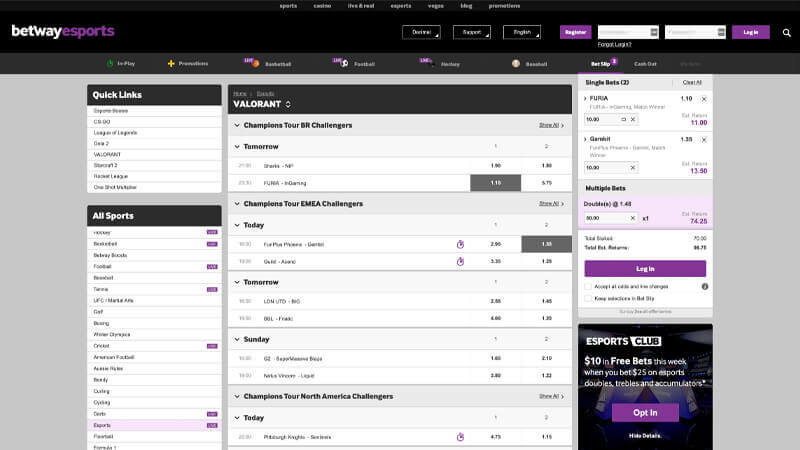Click the Bet Slip count badge
This screenshot has width=800, height=450.
(614, 61)
